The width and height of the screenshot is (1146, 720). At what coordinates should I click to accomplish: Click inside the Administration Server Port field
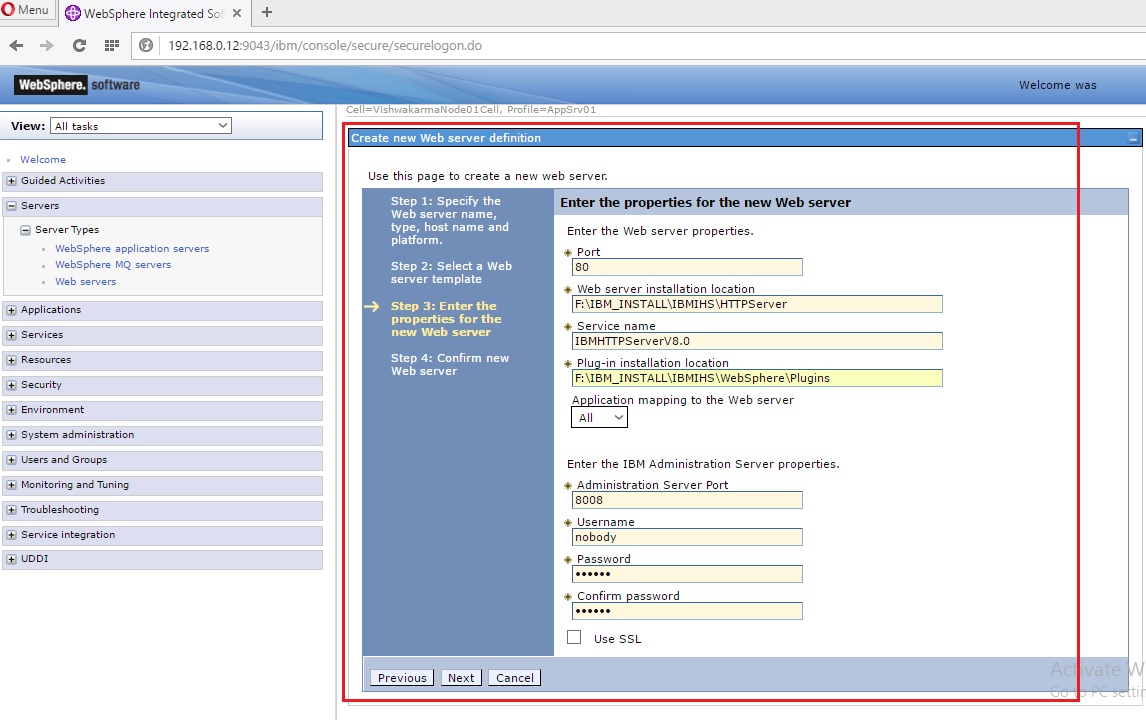tap(687, 500)
